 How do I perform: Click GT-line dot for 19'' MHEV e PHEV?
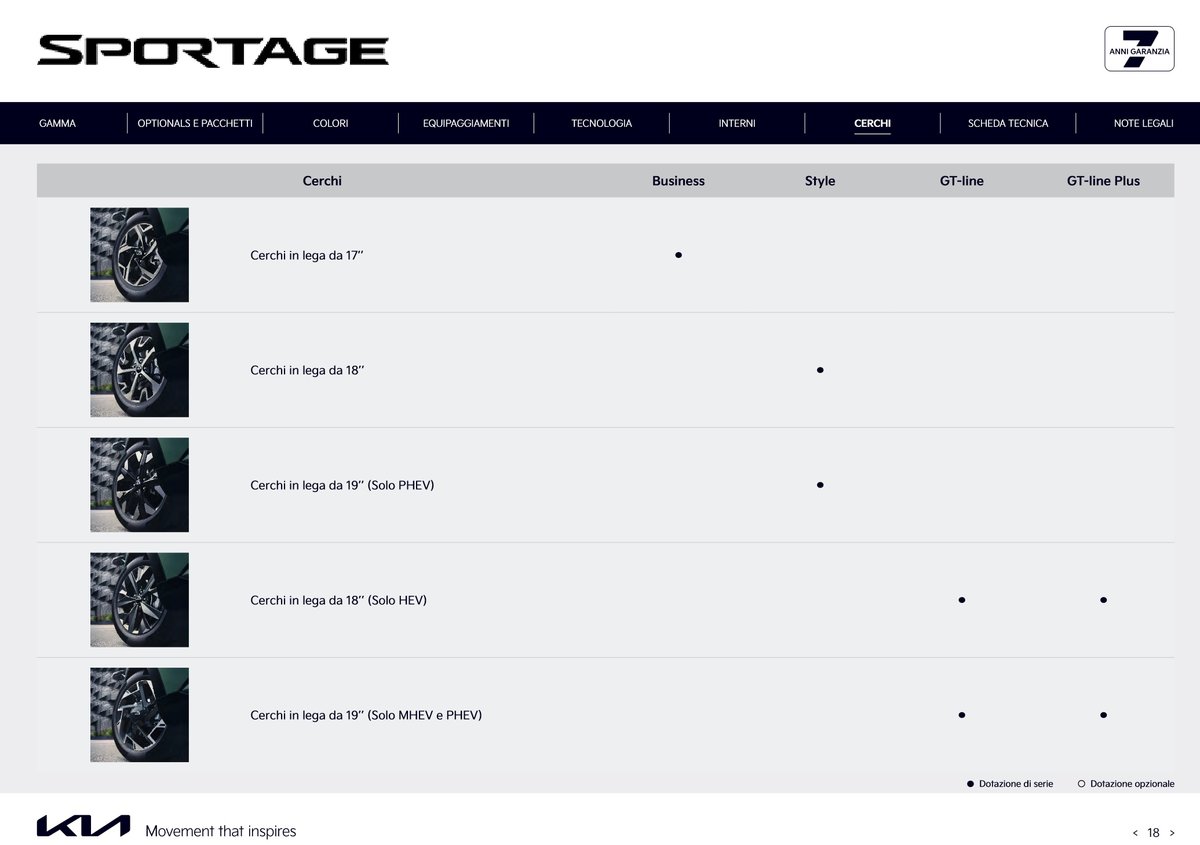962,715
